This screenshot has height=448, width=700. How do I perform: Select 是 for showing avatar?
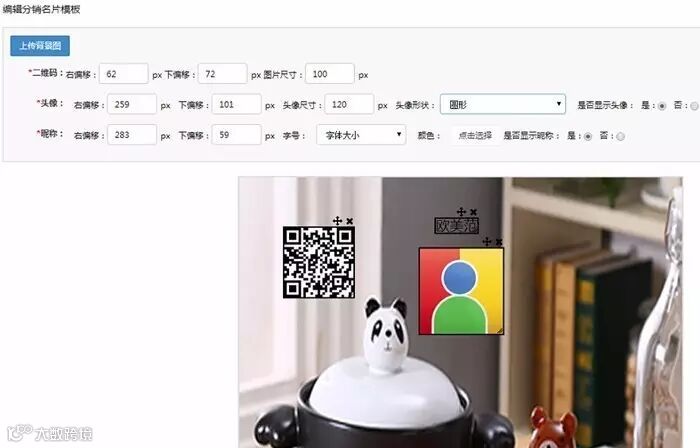click(662, 106)
